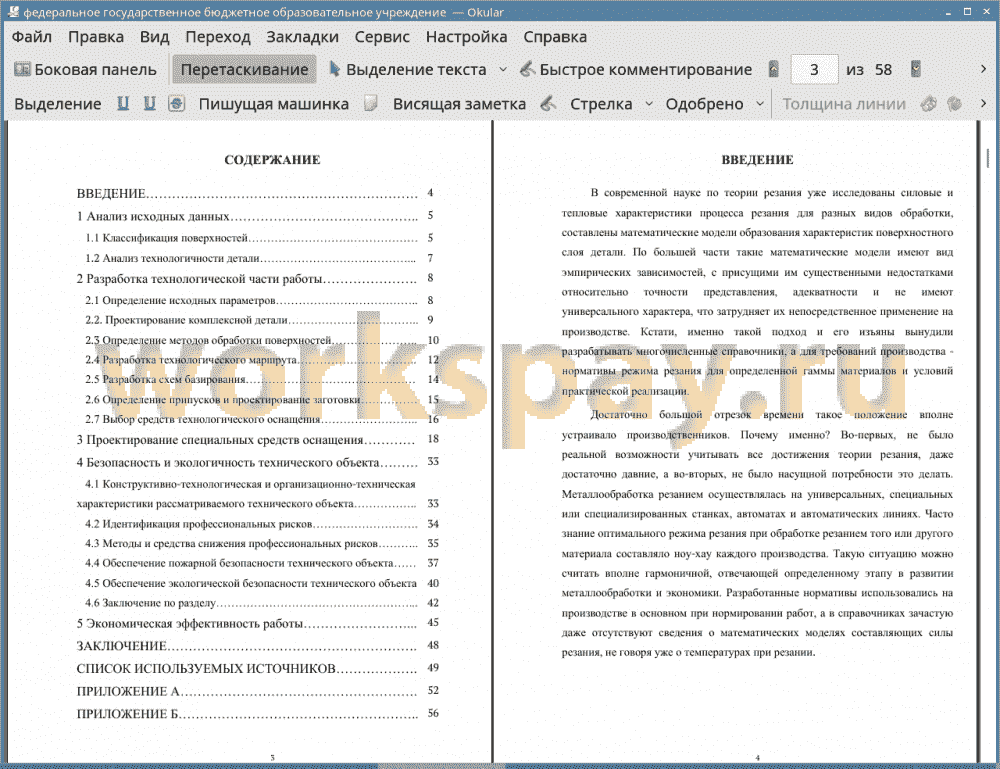Expand the dropdown arrow next to Выделение текста
The image size is (1000, 769).
[x=503, y=70]
